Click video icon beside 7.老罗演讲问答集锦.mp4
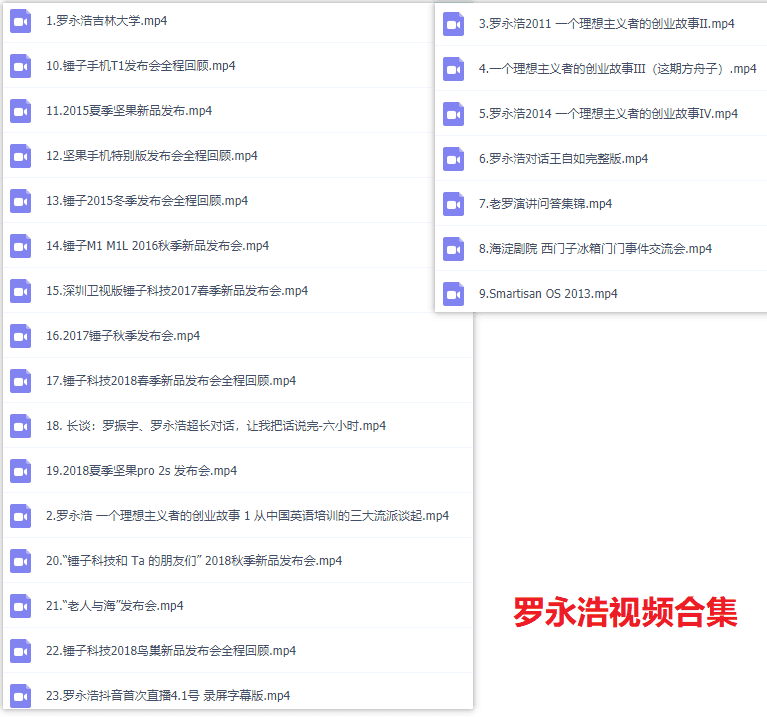The height and width of the screenshot is (717, 767). pos(453,204)
